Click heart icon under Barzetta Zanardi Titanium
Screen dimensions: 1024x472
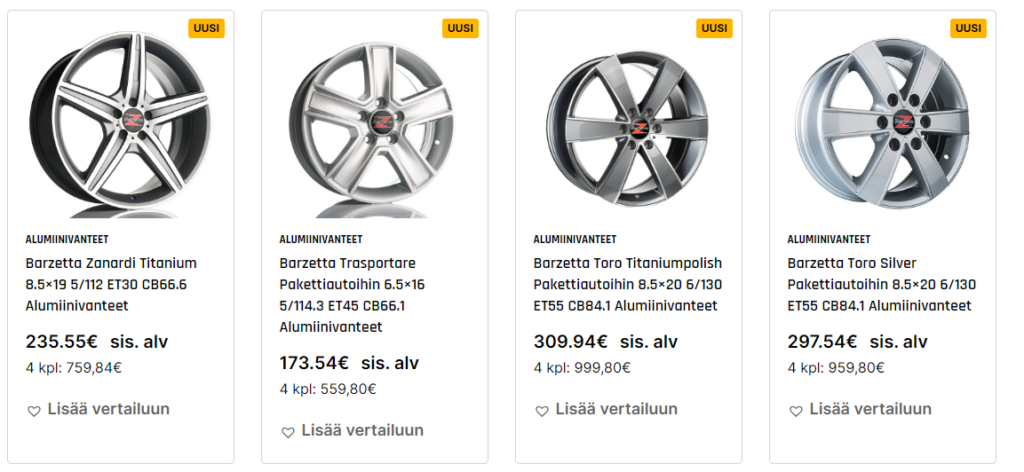[x=33, y=411]
